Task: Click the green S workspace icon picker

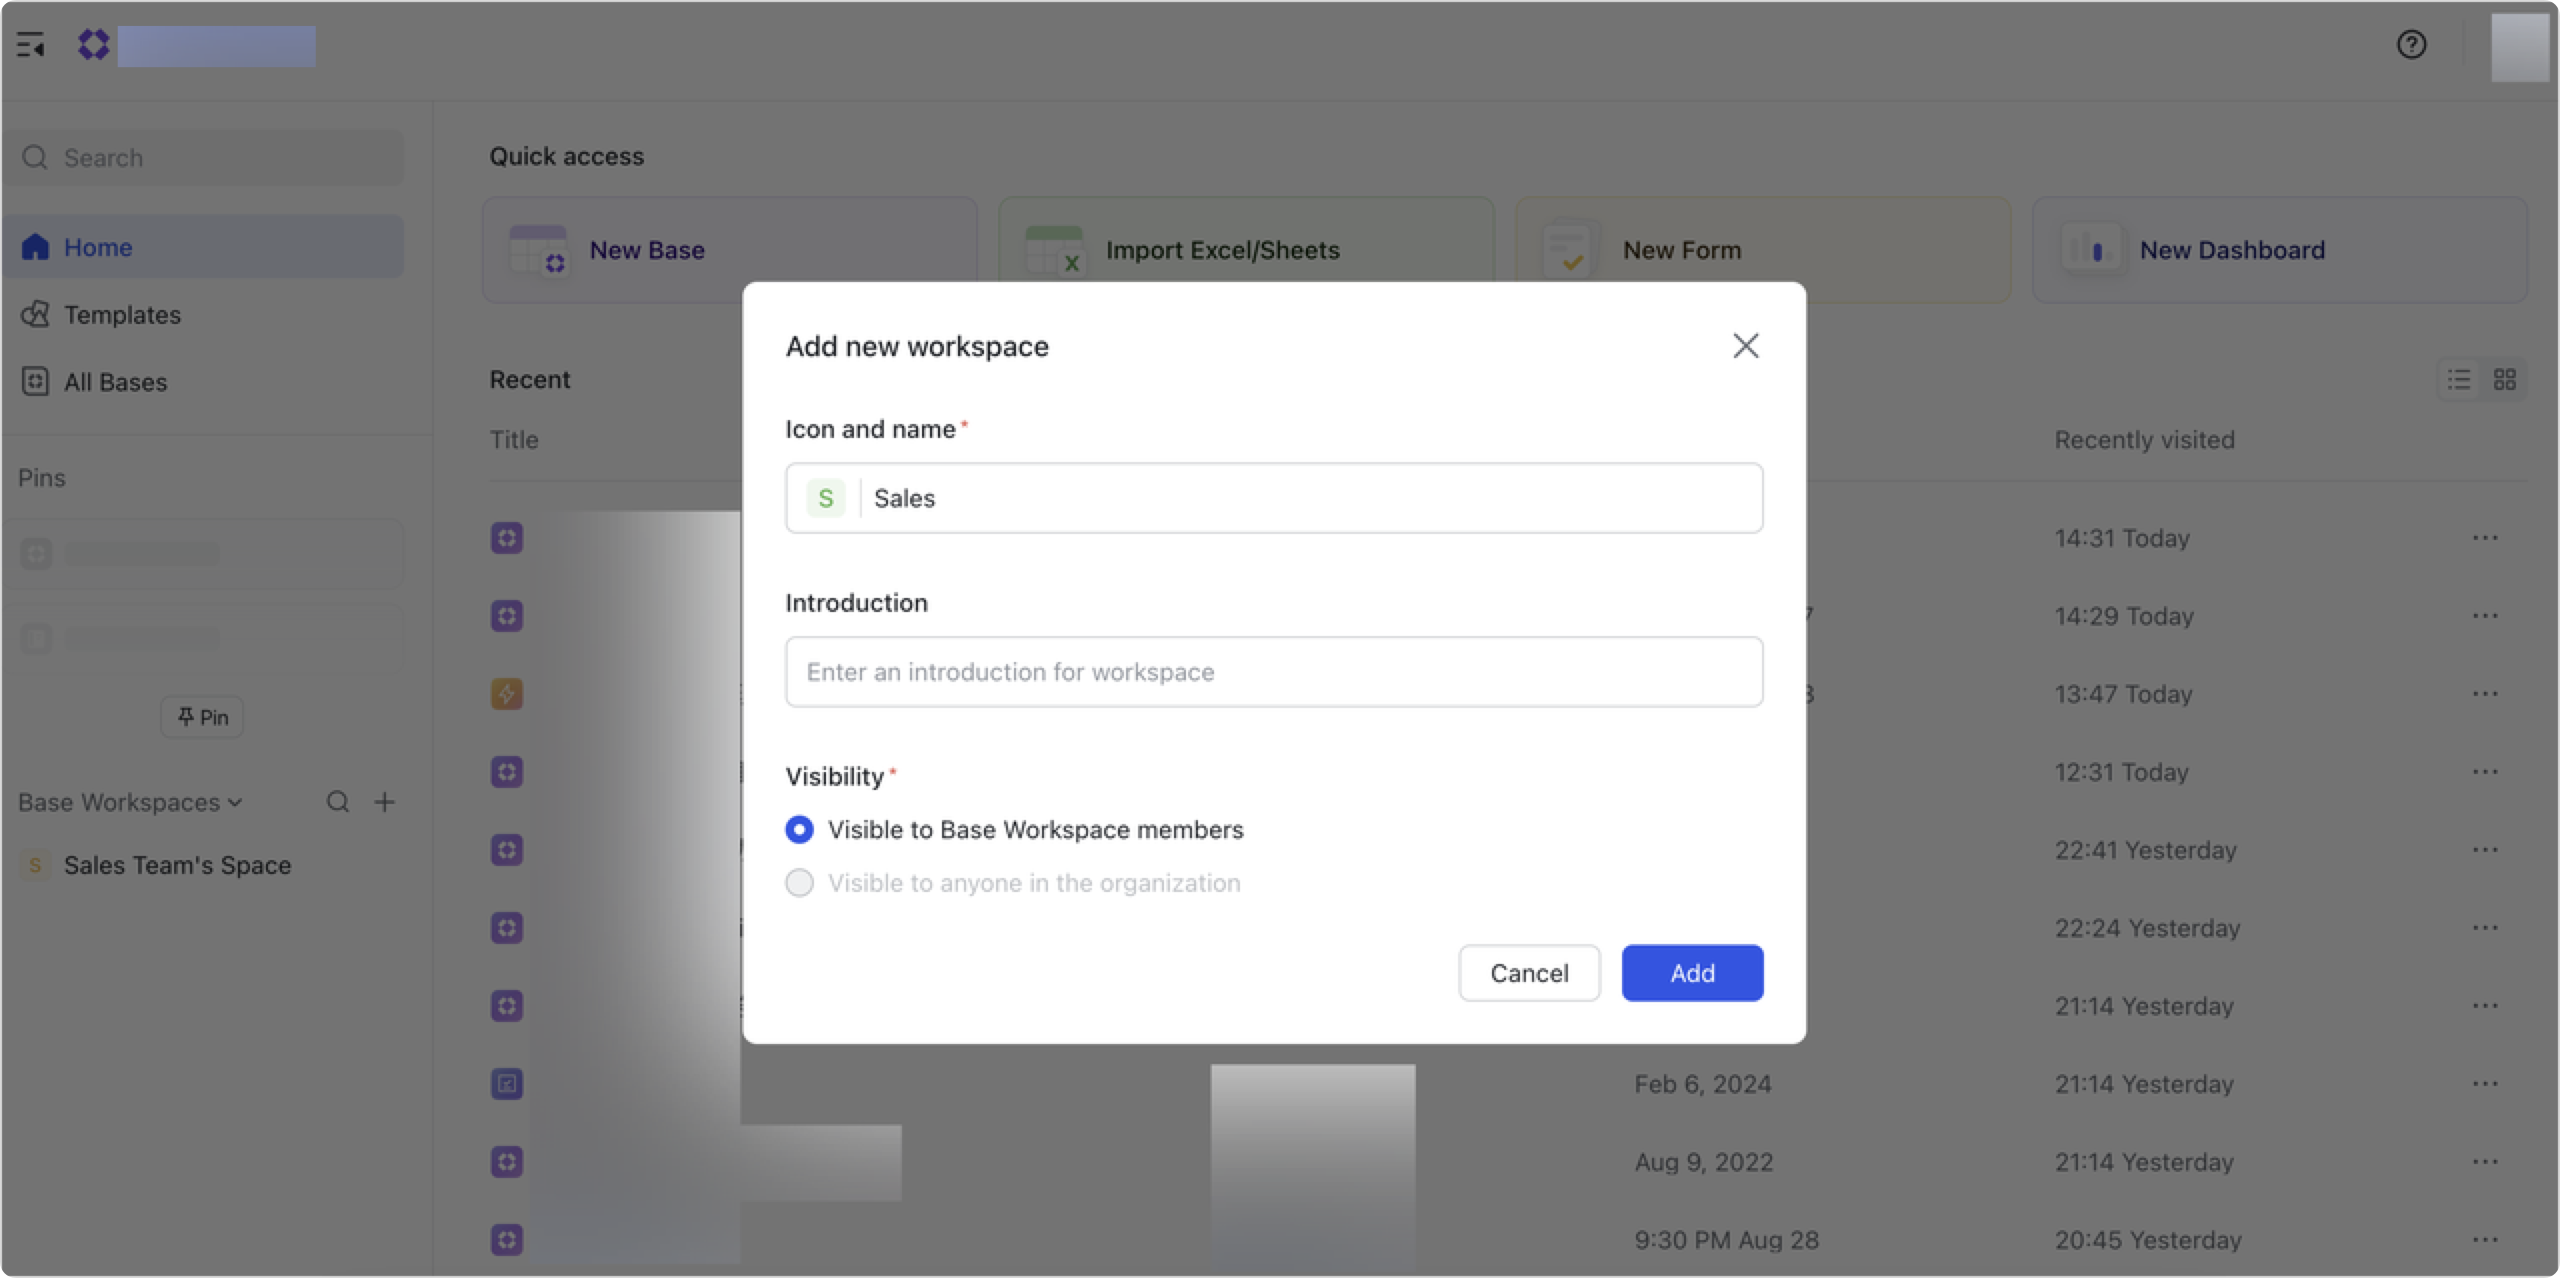Action: [826, 498]
